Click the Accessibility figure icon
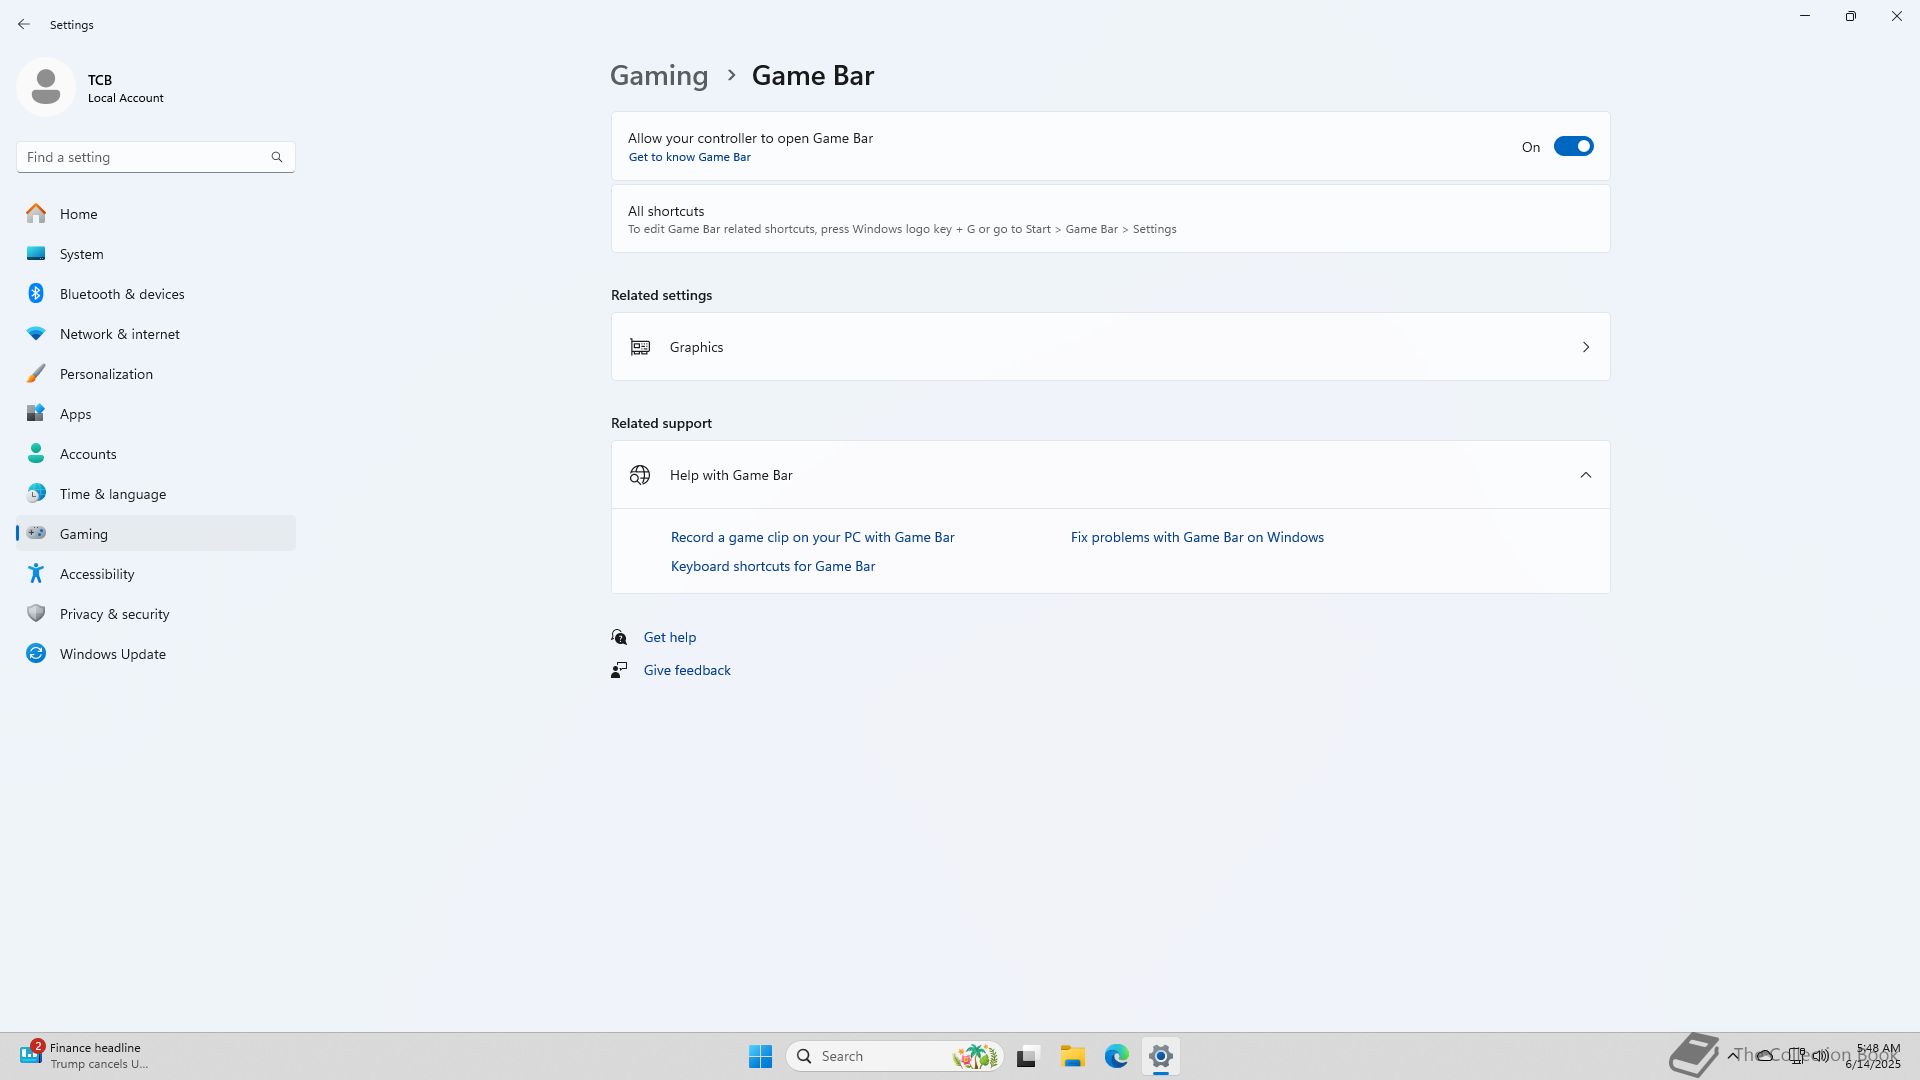This screenshot has width=1920, height=1080. pyautogui.click(x=36, y=574)
